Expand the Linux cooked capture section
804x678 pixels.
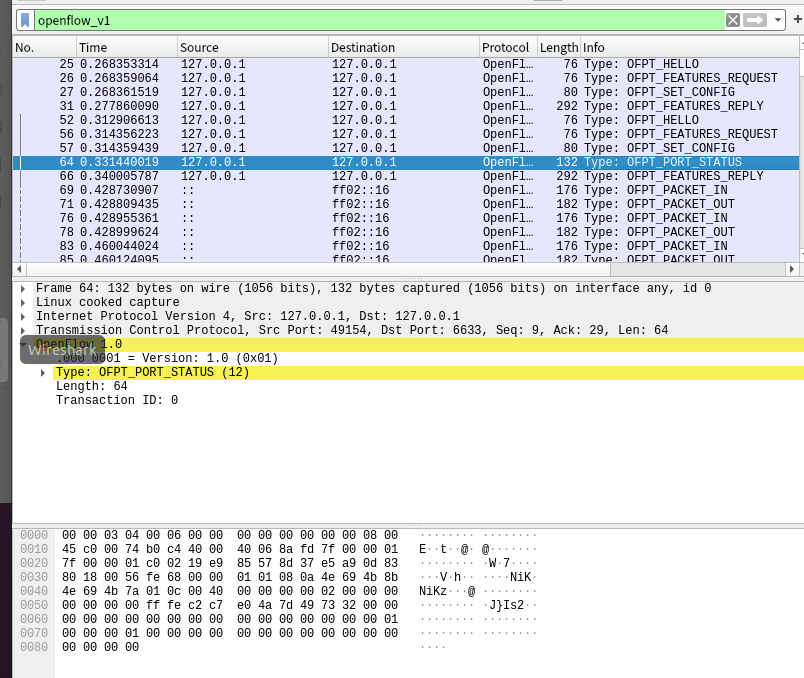[x=23, y=303]
